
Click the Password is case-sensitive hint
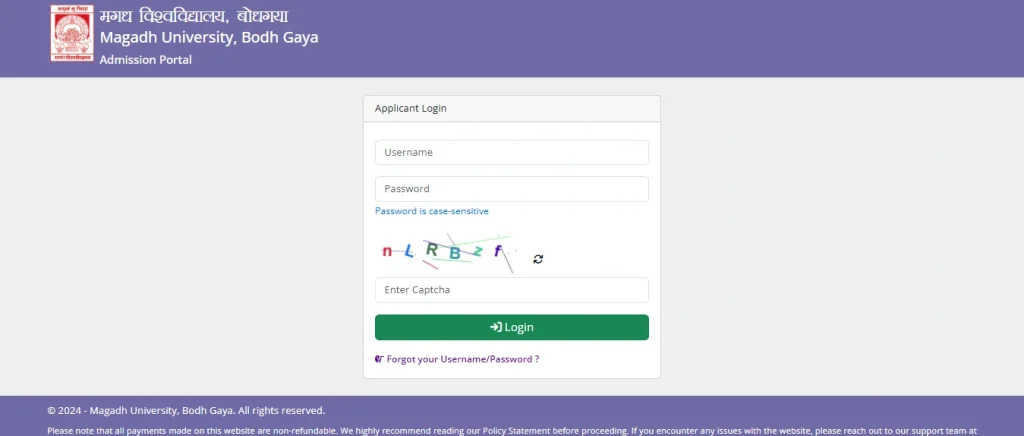point(431,211)
